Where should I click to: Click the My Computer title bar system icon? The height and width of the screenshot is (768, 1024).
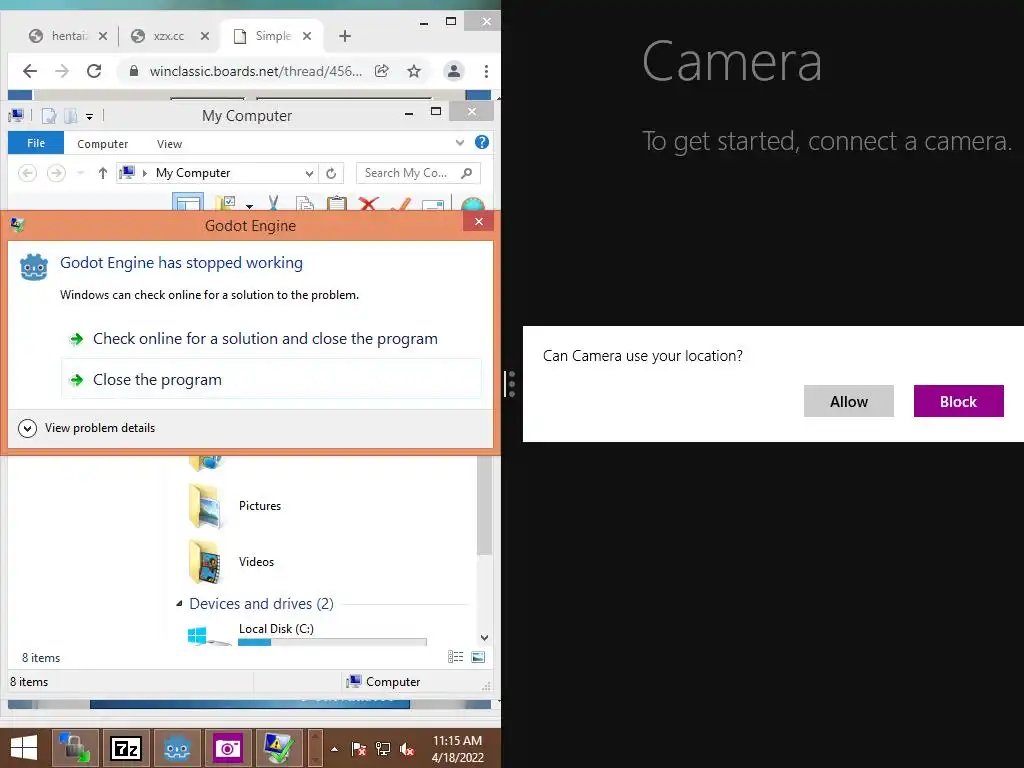coord(16,116)
